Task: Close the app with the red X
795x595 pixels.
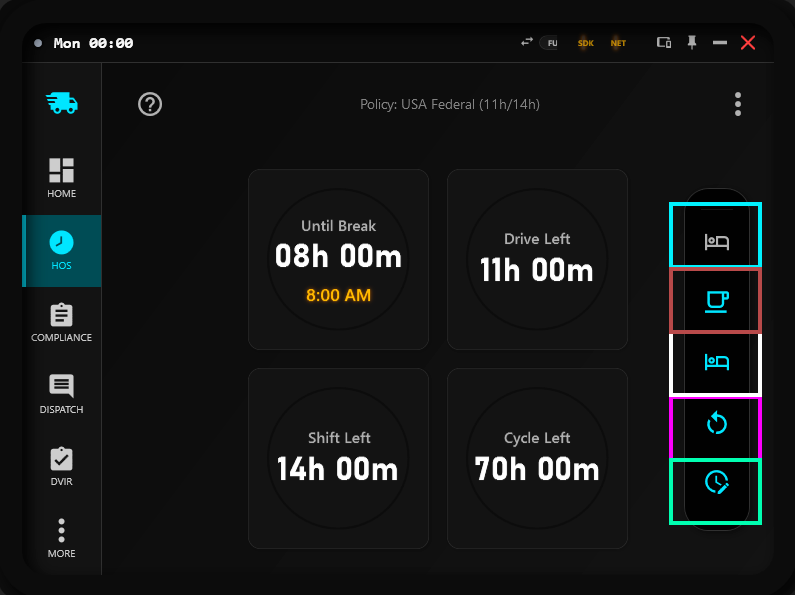Action: (x=748, y=43)
